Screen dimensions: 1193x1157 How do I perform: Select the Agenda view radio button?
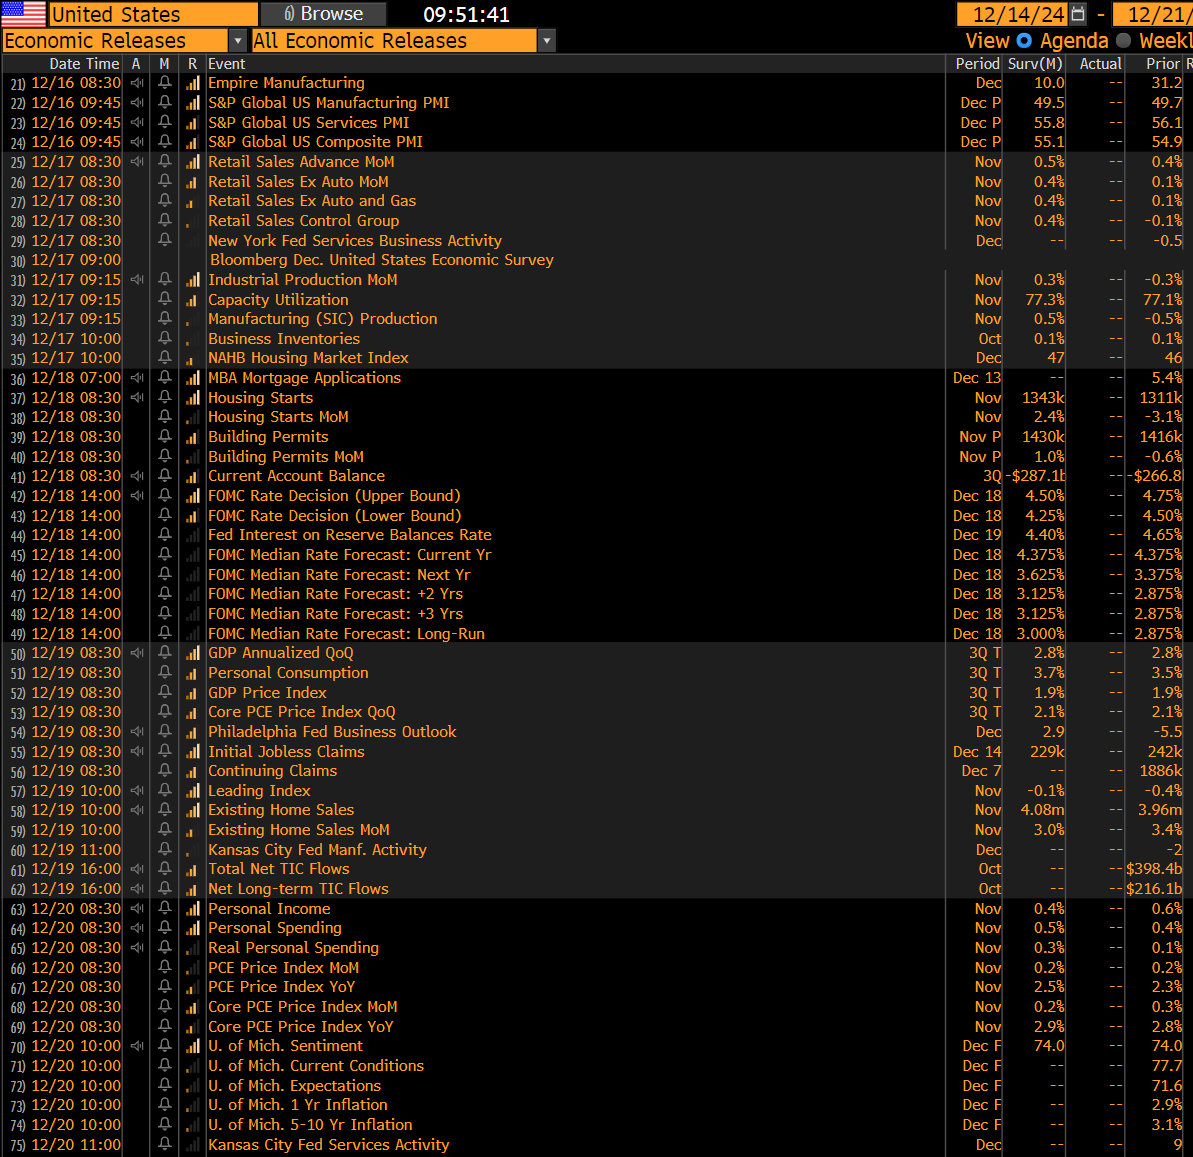[1024, 40]
